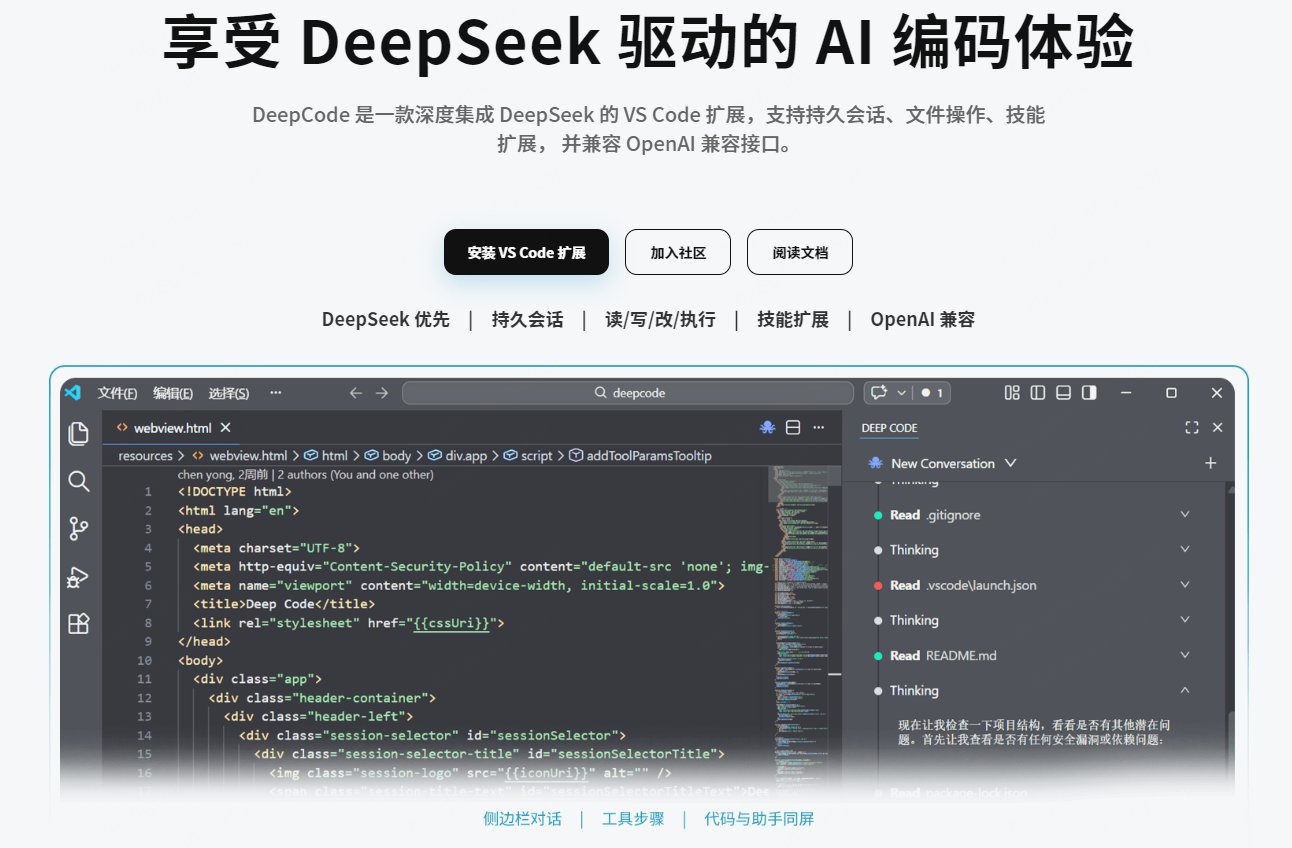Image resolution: width=1292 pixels, height=848 pixels.
Task: Click the forward navigation arrow in the title bar
Action: tap(382, 393)
